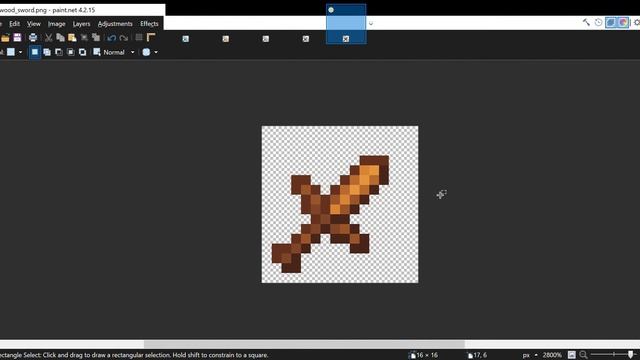
Task: Click the 16 × 16 image size readout
Action: click(x=423, y=355)
